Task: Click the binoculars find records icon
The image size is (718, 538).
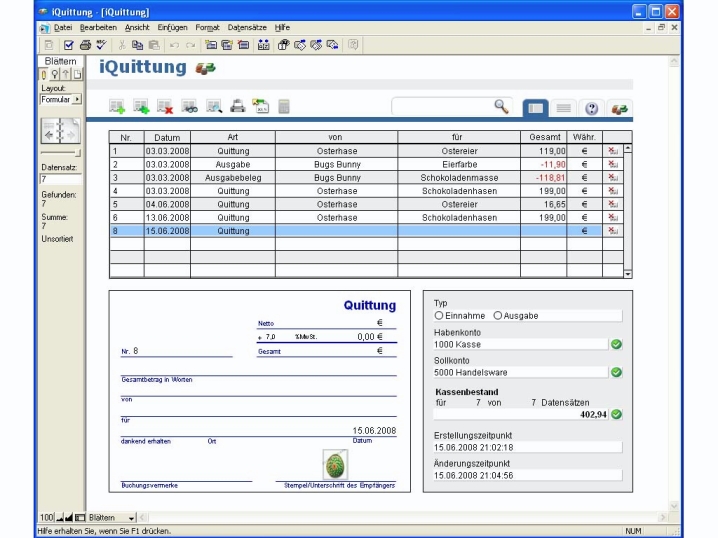Action: (189, 106)
